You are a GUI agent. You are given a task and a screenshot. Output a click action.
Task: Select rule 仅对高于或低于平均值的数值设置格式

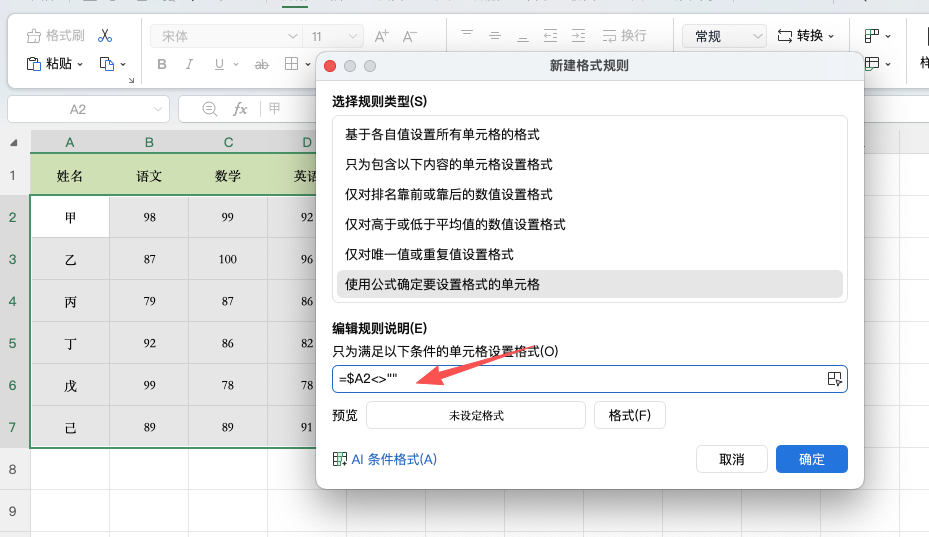(x=590, y=225)
